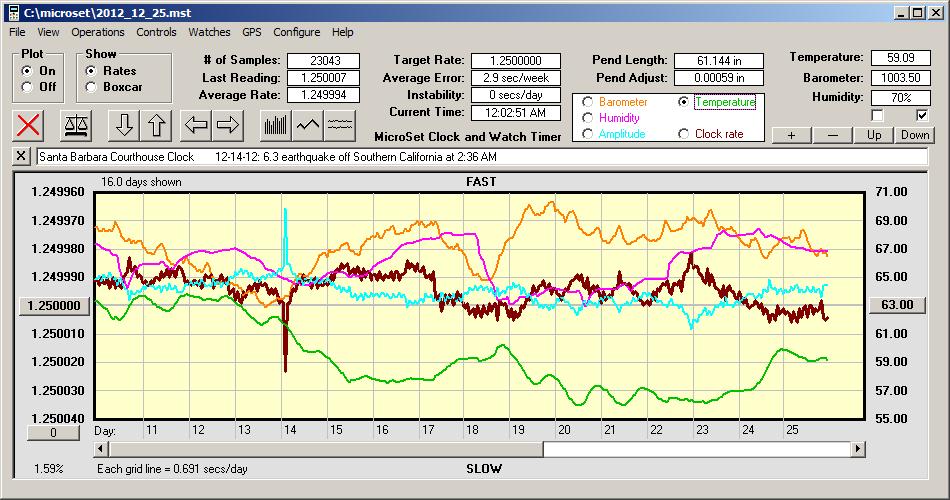Viewport: 950px width, 500px height.
Task: Click the Santa Barbara Courthouse Clock note field
Action: click(x=480, y=157)
